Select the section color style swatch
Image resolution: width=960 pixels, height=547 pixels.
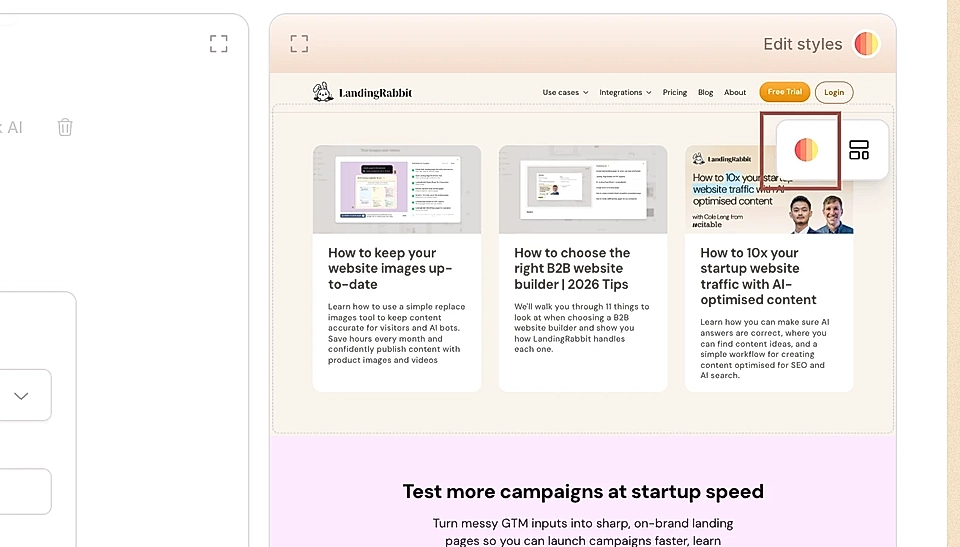pyautogui.click(x=806, y=149)
